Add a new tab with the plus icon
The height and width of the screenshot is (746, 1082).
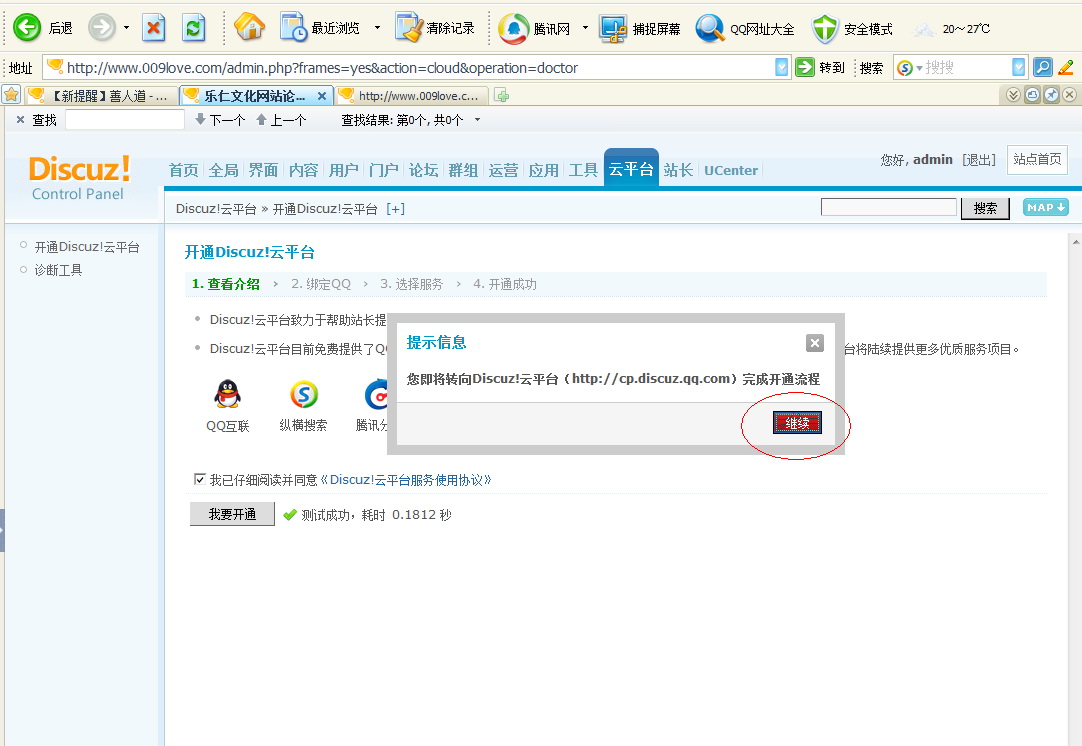tap(502, 95)
